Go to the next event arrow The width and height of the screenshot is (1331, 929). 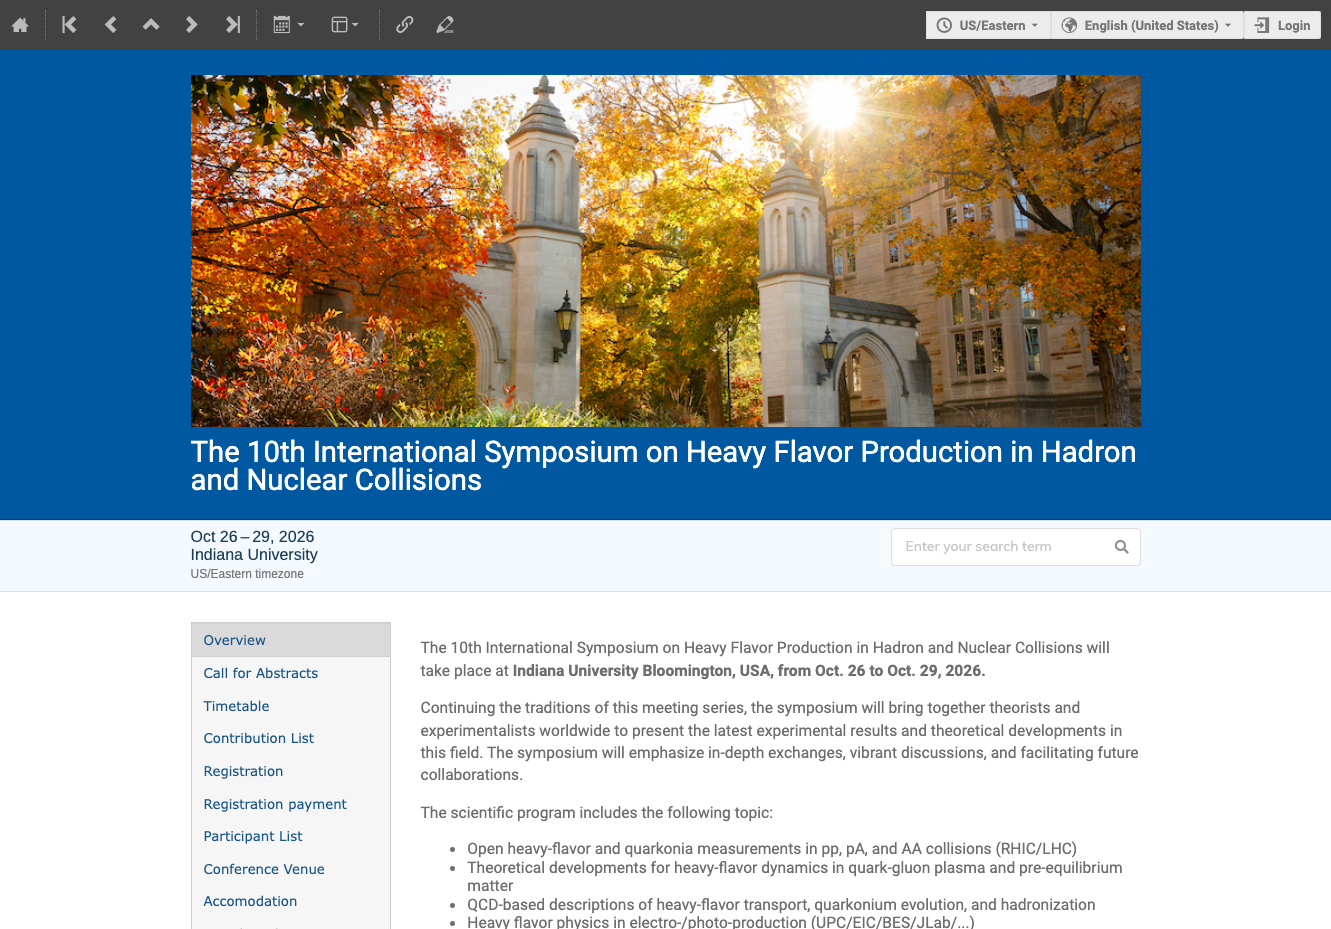coord(191,25)
